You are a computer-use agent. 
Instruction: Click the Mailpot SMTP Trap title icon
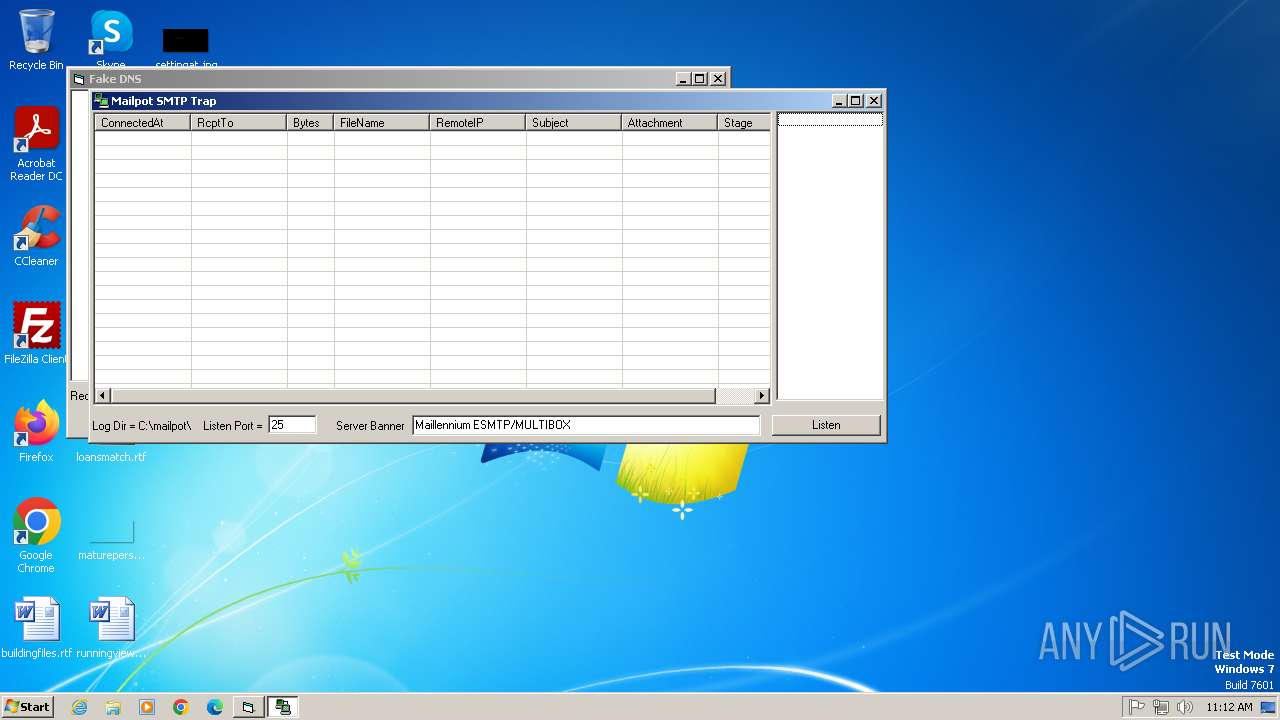point(100,101)
